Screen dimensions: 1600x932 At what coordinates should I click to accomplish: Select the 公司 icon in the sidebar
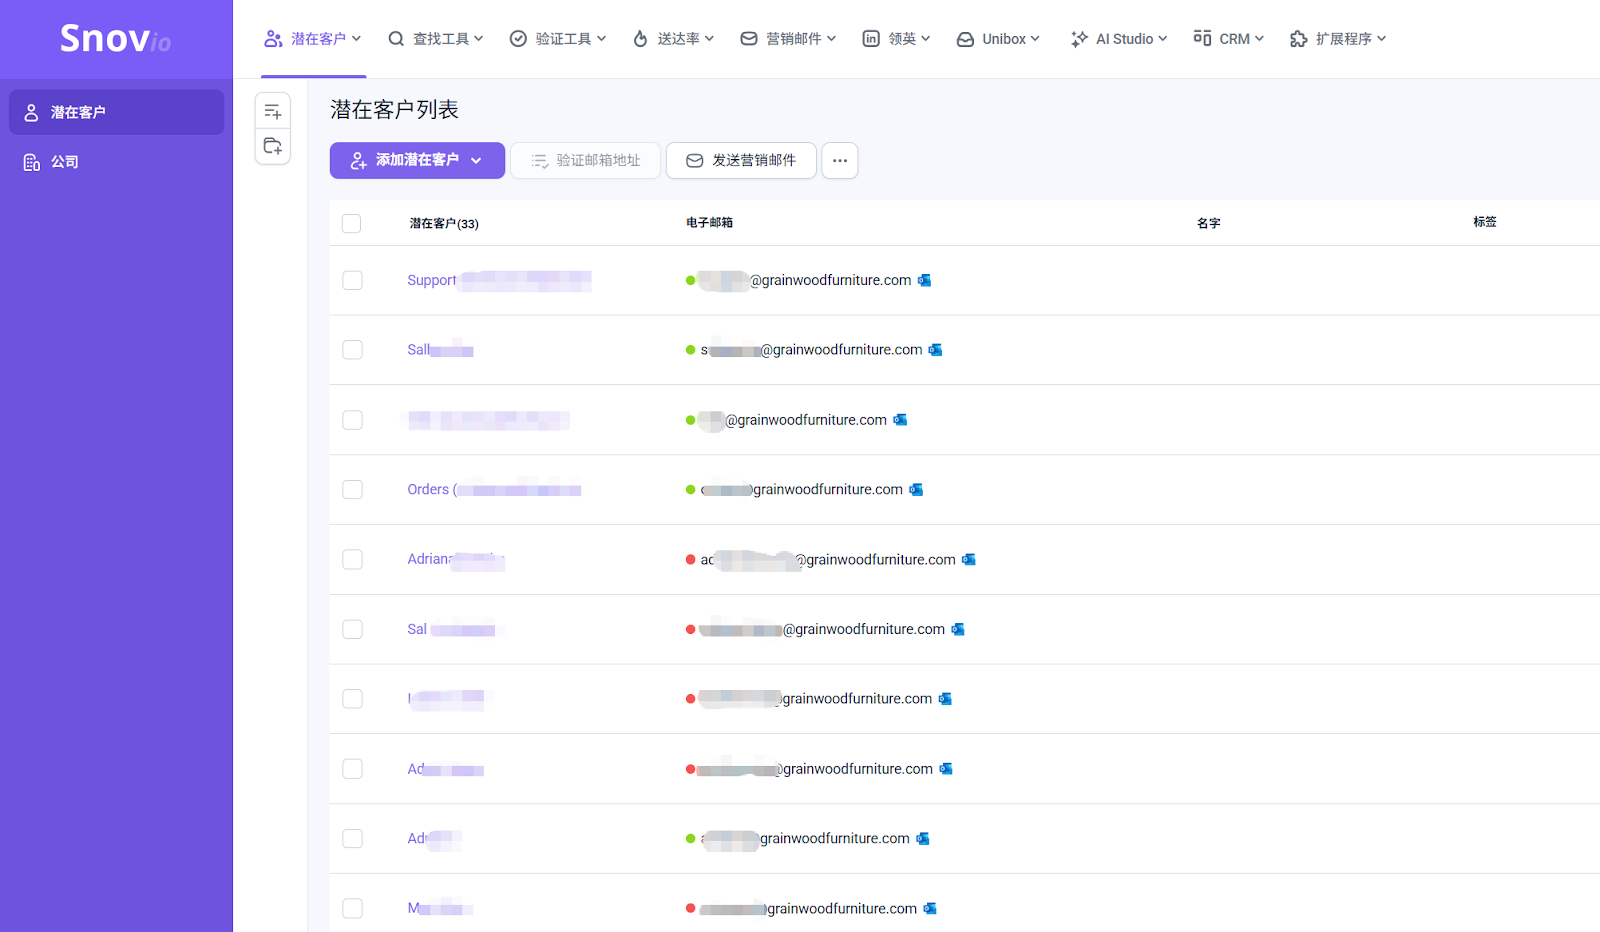pyautogui.click(x=31, y=161)
